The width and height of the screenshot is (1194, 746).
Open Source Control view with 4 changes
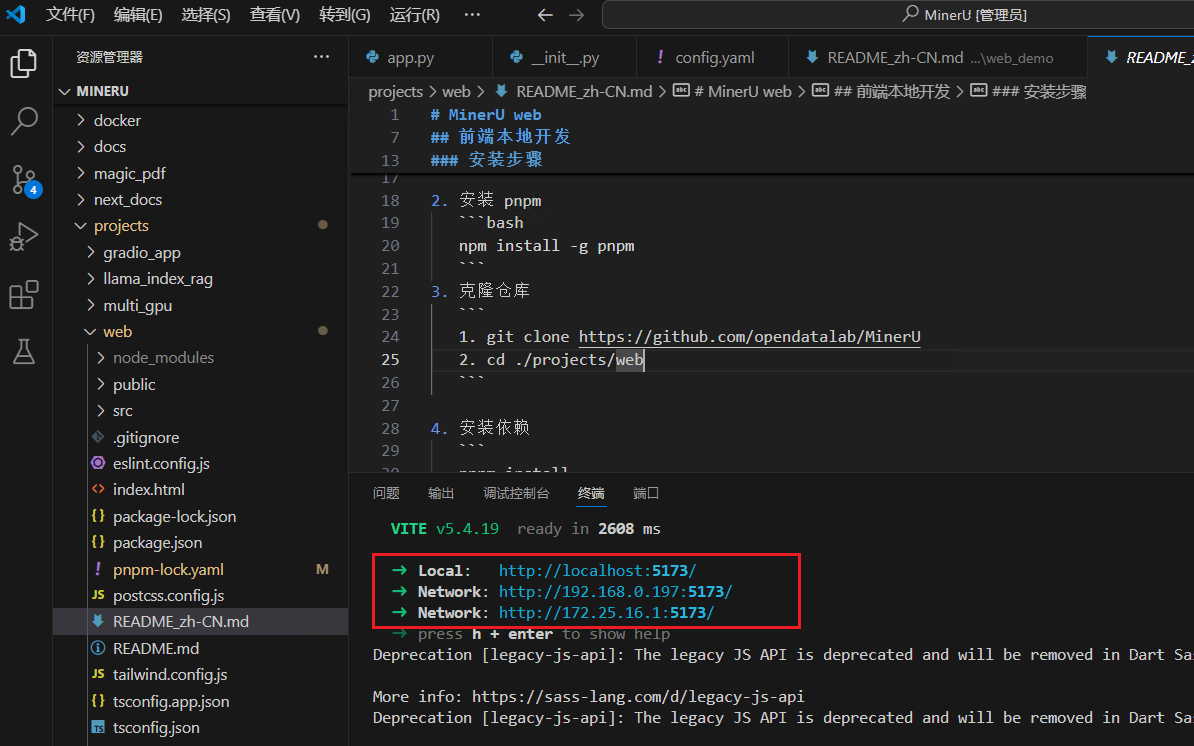tap(24, 180)
